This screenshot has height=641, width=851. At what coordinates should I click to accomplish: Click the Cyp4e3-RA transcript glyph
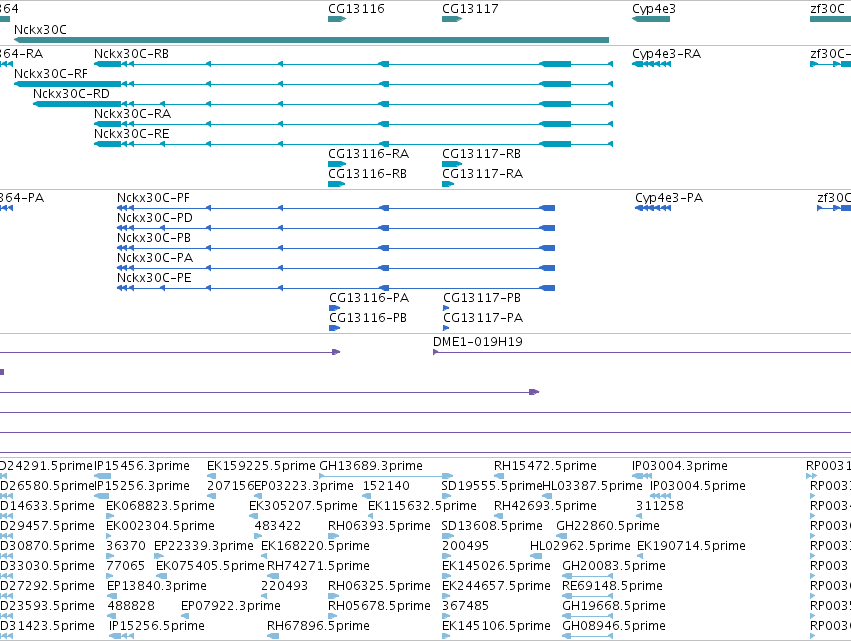[651, 64]
